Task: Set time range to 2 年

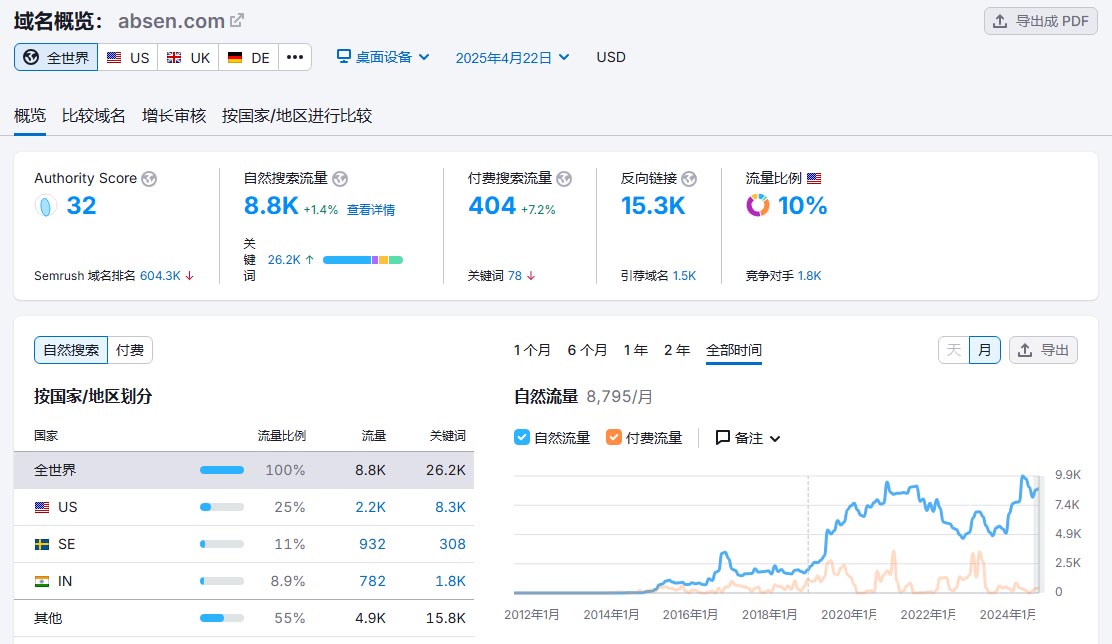Action: [677, 350]
